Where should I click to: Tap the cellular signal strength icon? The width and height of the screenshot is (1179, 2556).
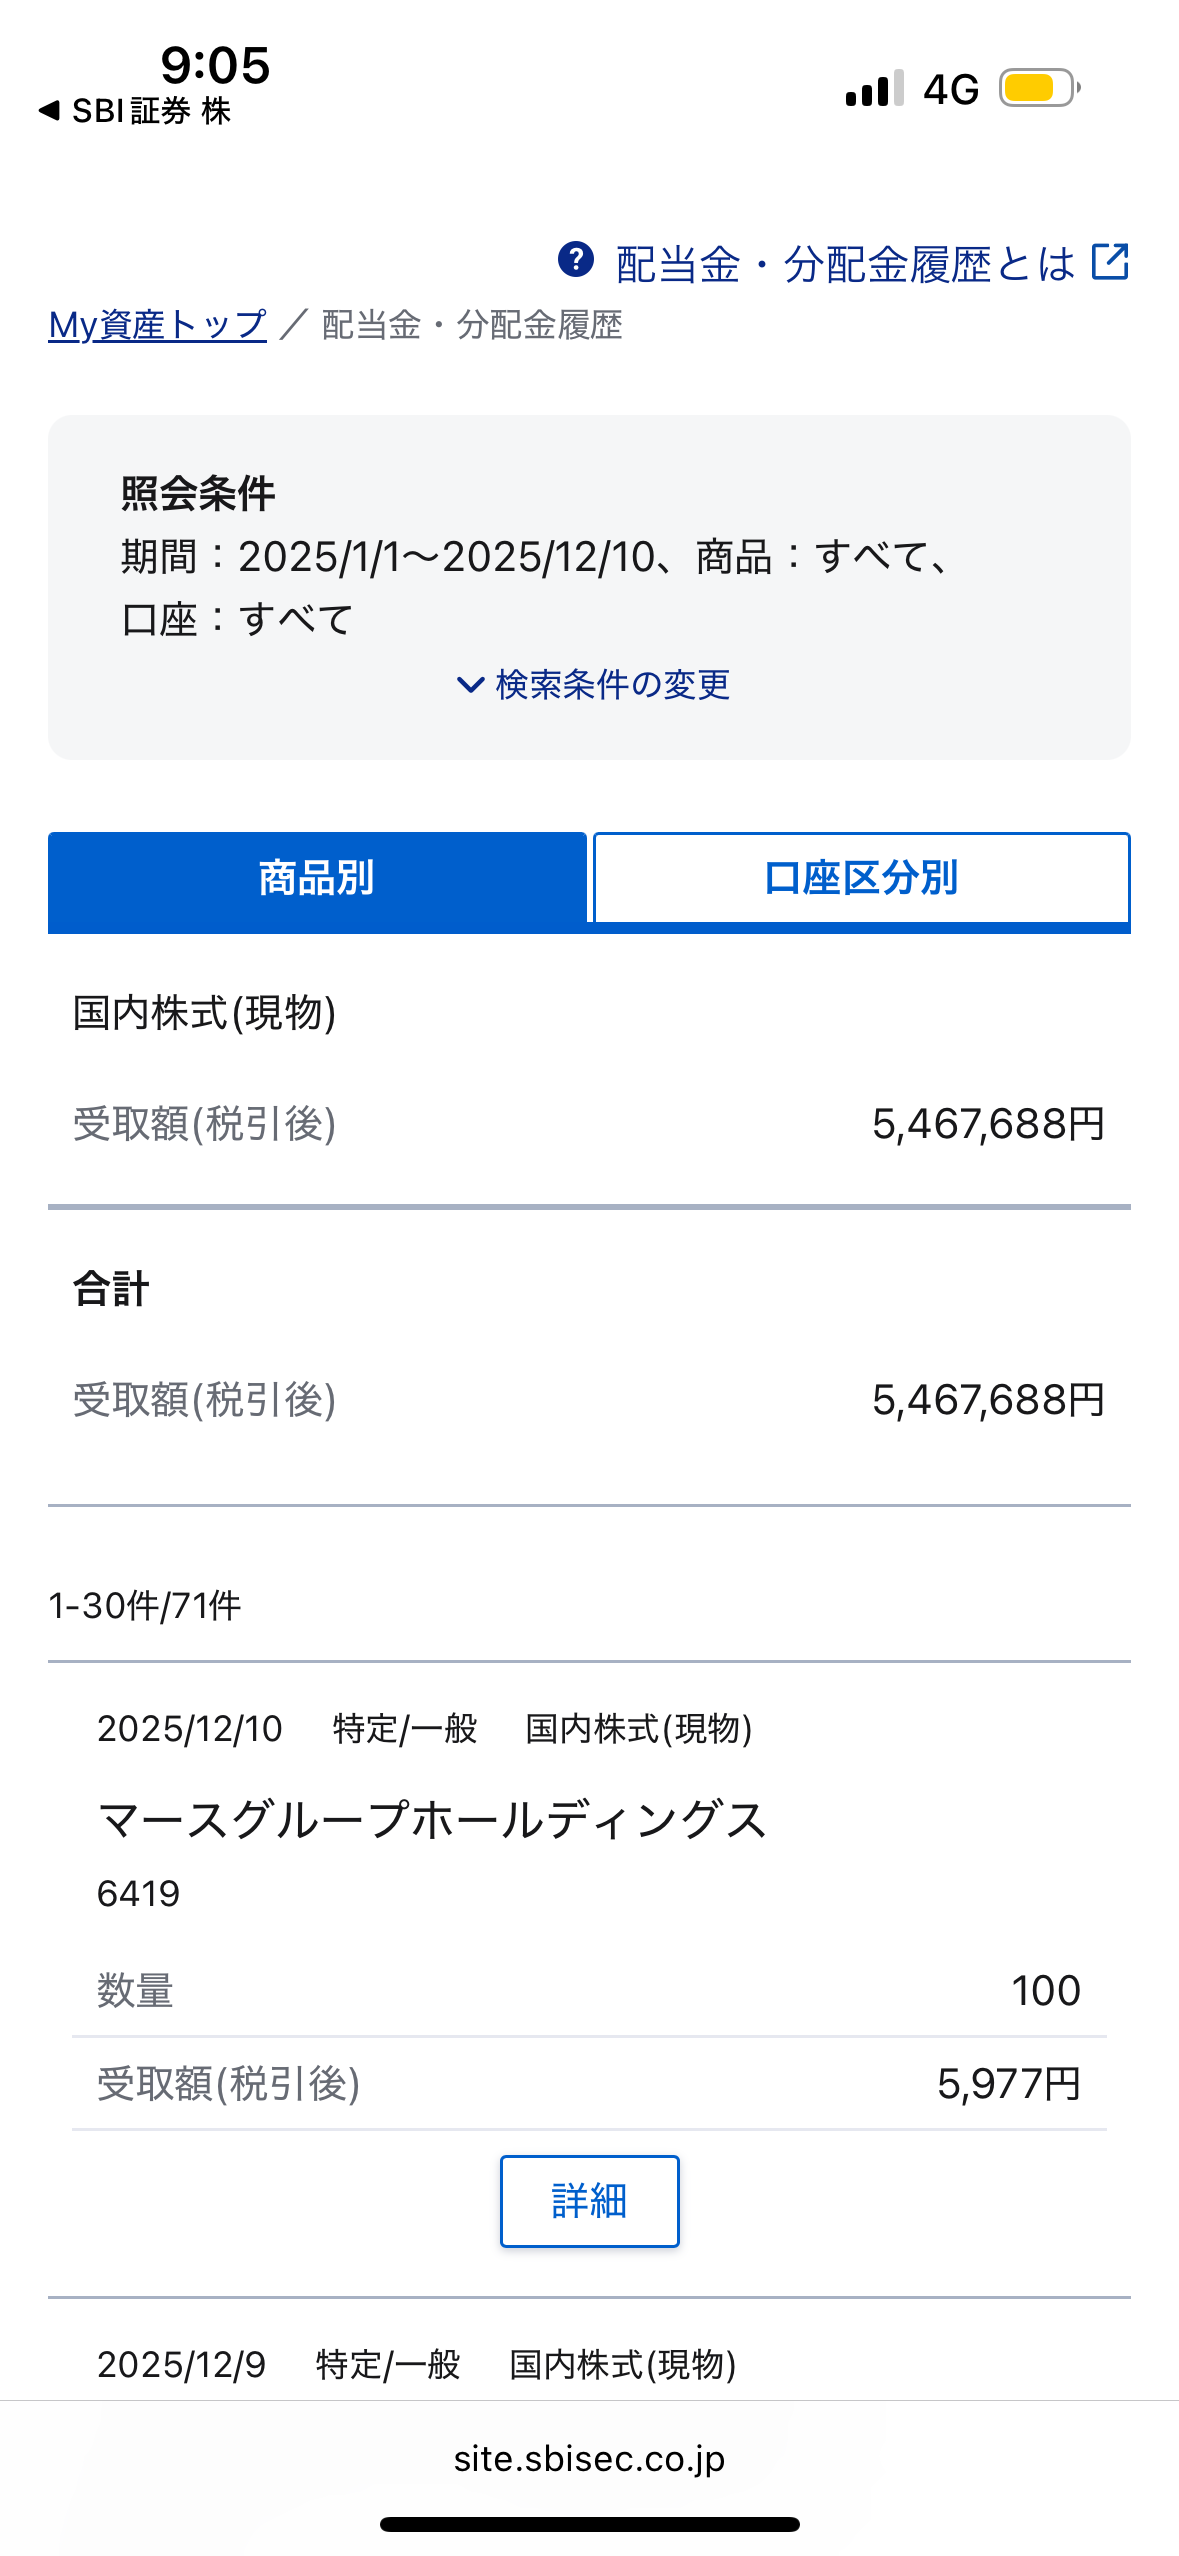(x=873, y=89)
